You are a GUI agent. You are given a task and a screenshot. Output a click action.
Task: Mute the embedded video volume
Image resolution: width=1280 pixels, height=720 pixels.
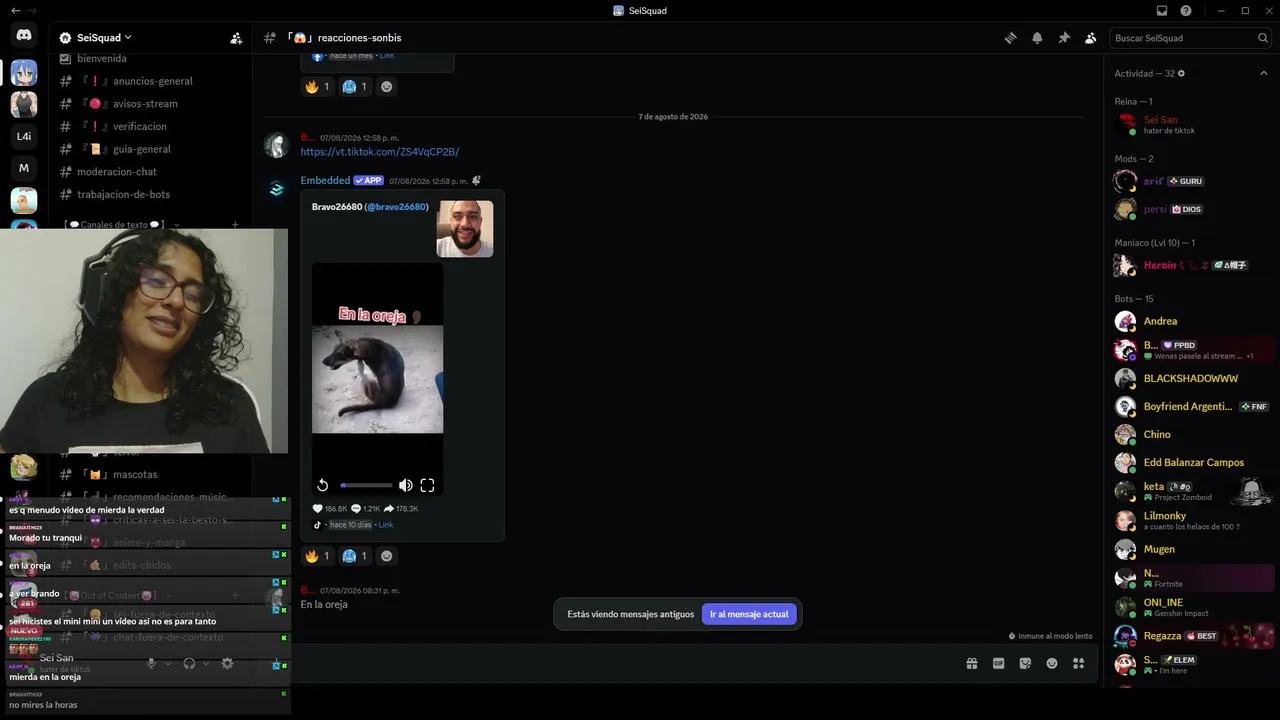pos(405,485)
